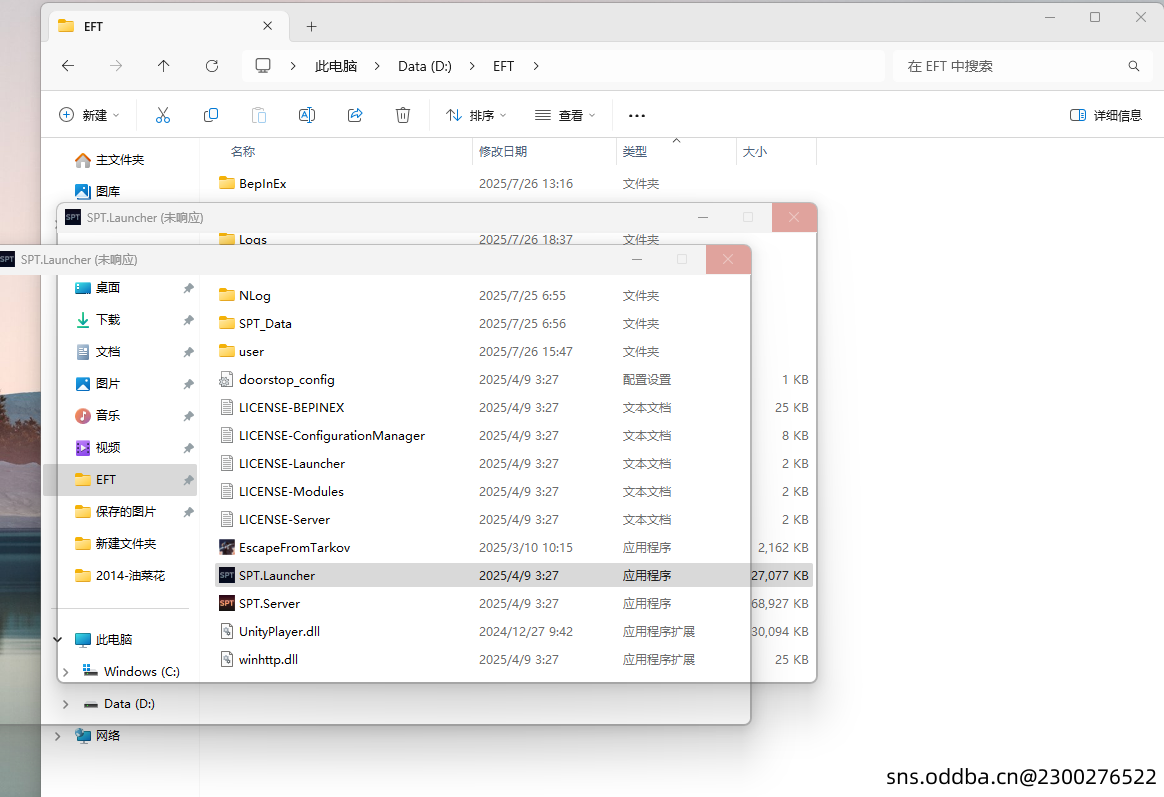Sort by the 名称 column header

(x=243, y=151)
